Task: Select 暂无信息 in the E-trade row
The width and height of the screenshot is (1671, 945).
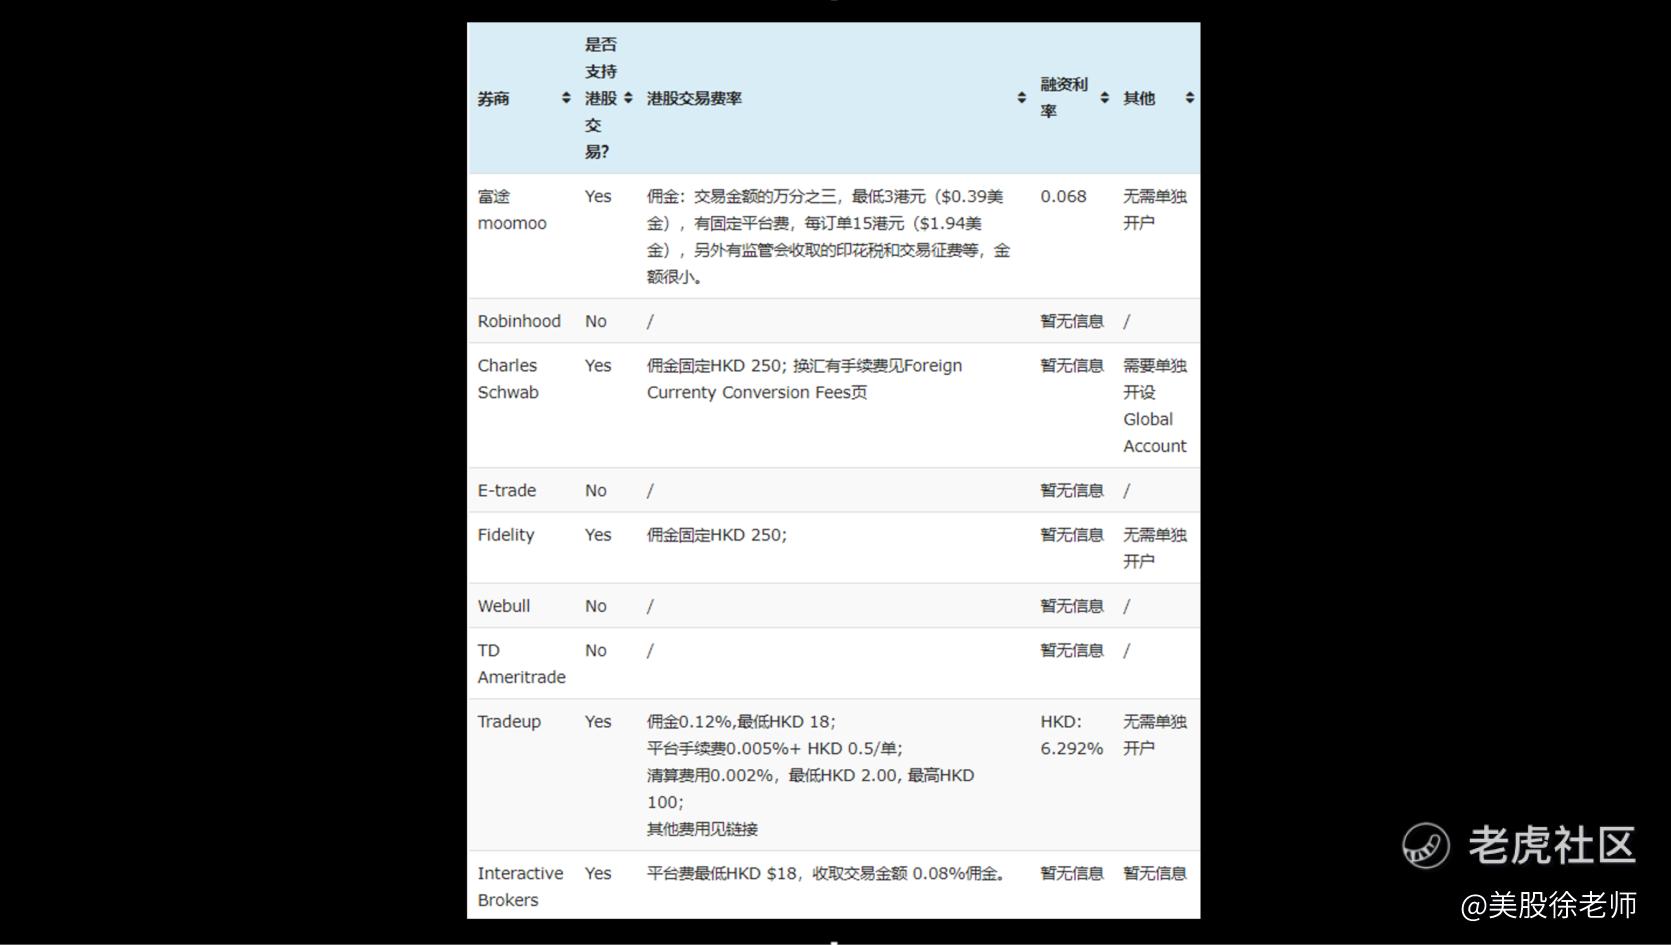Action: [1072, 490]
